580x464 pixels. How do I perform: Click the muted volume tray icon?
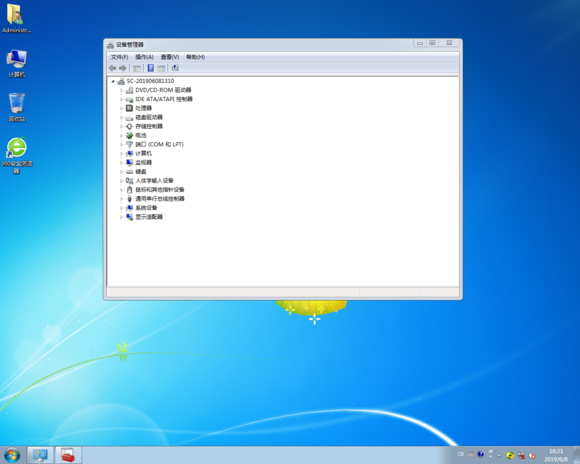(x=532, y=455)
